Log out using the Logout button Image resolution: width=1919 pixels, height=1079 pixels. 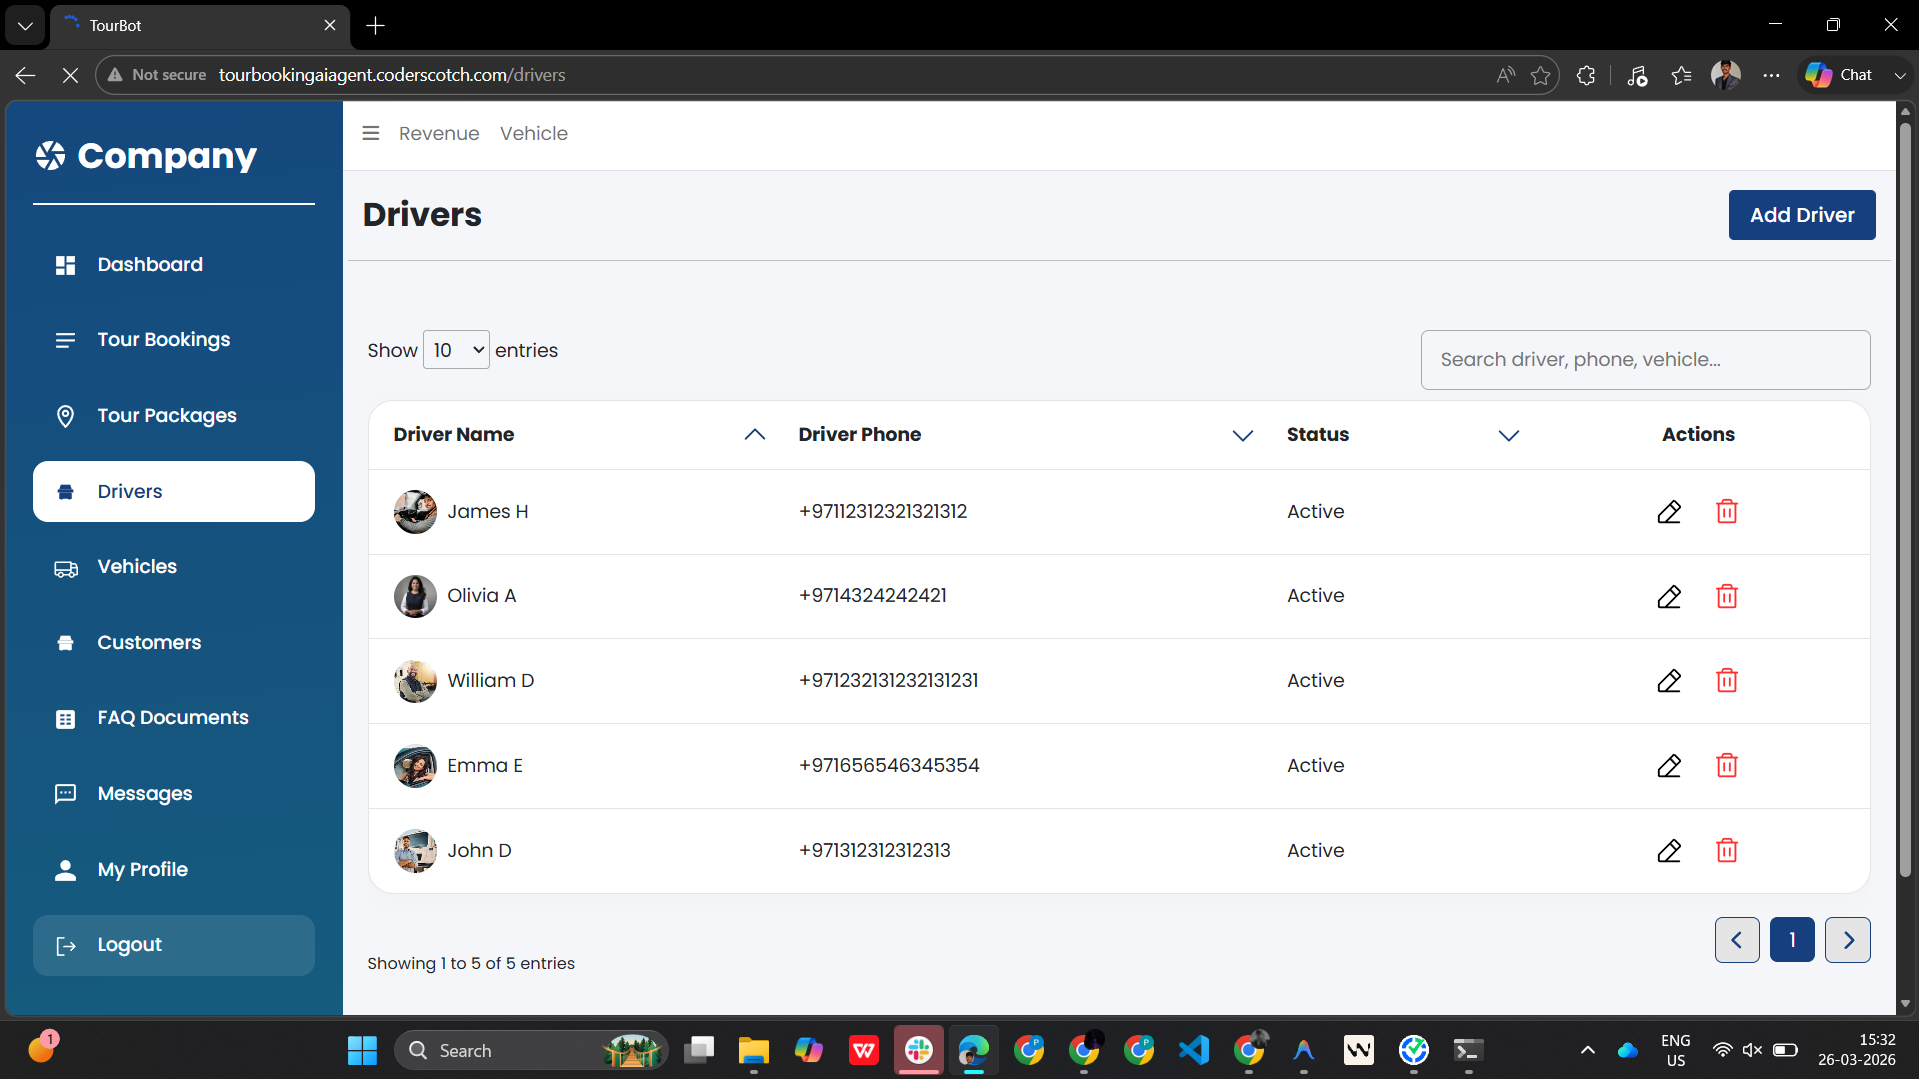tap(174, 945)
